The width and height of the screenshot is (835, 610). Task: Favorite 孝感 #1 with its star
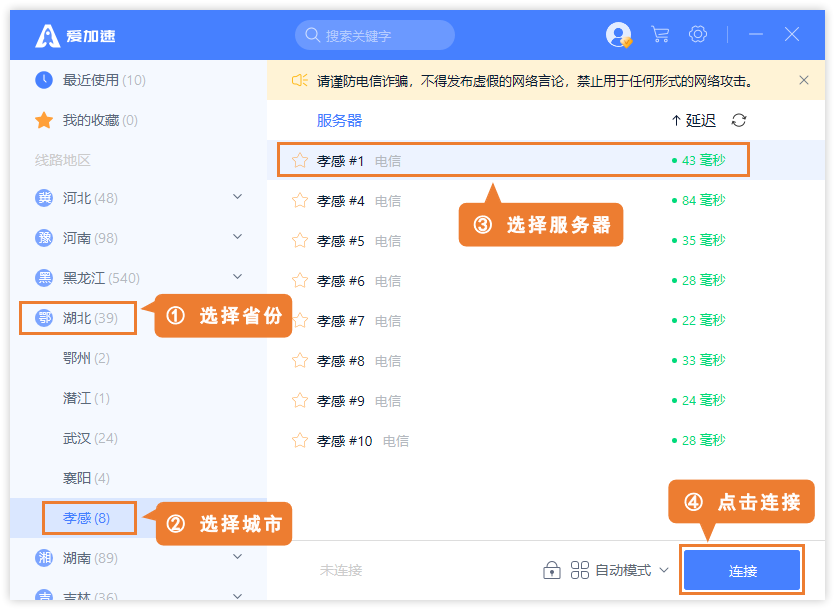tap(300, 160)
